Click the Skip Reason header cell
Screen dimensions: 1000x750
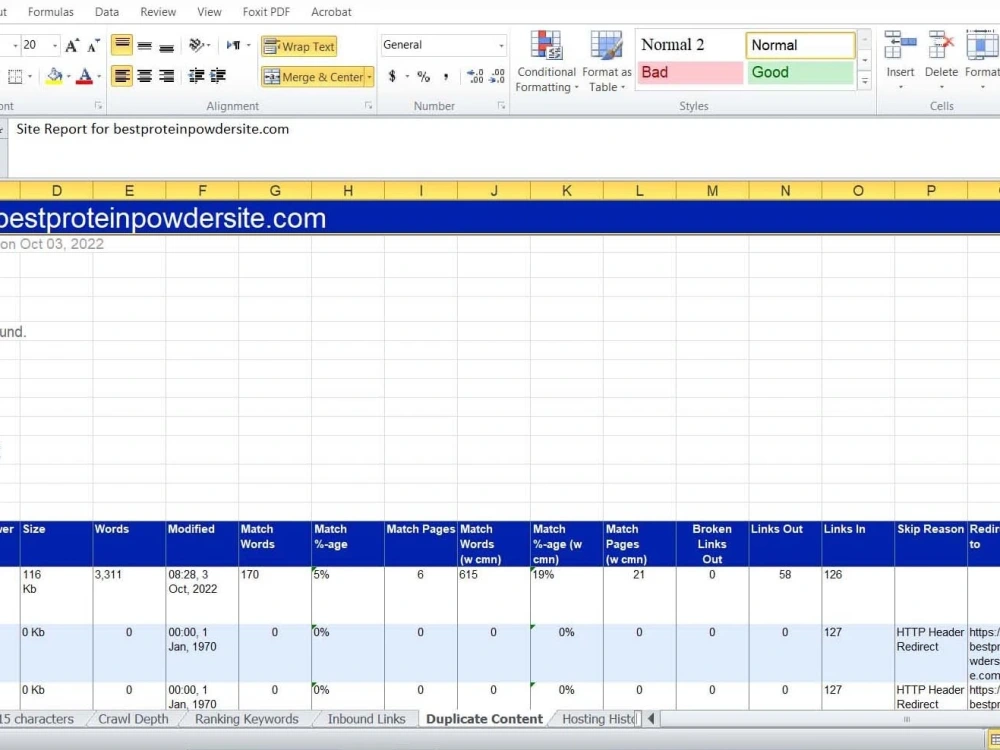point(930,544)
